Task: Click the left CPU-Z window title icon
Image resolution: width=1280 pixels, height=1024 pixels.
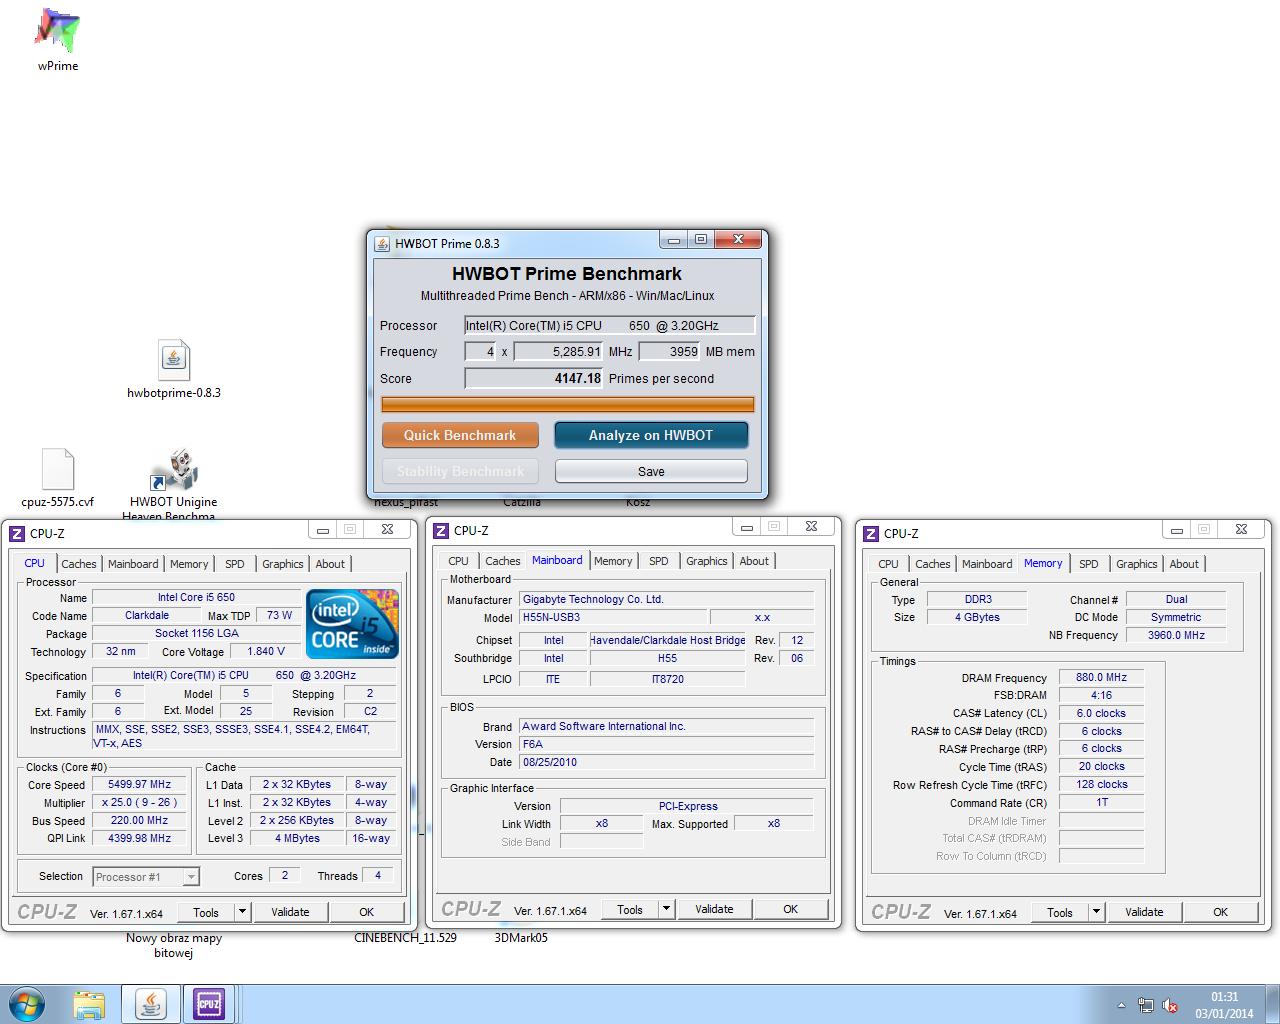Action: tap(18, 534)
